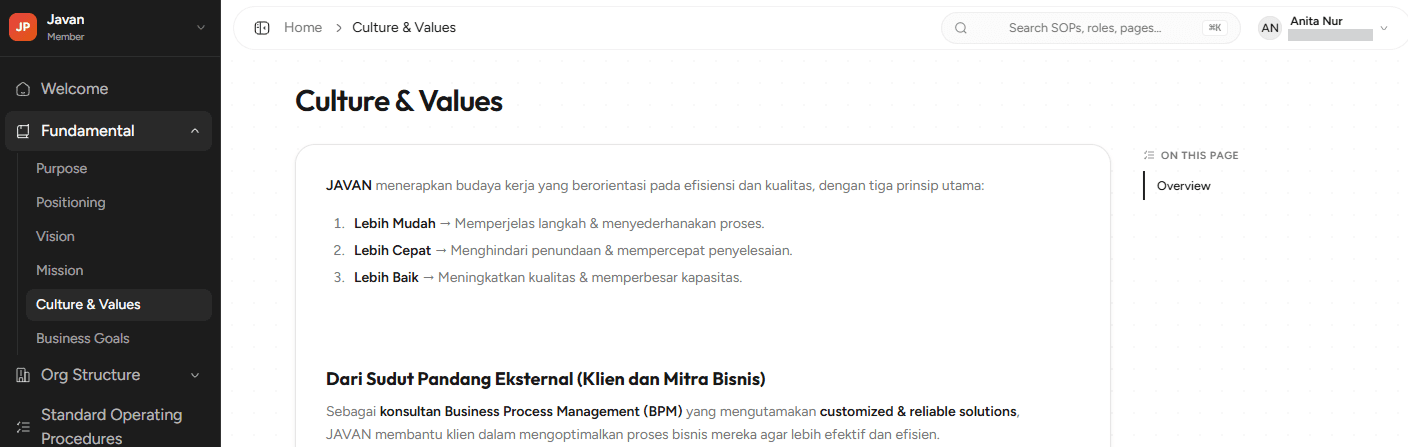The width and height of the screenshot is (1408, 447).
Task: Go to Home breadcrumb
Action: pos(303,28)
